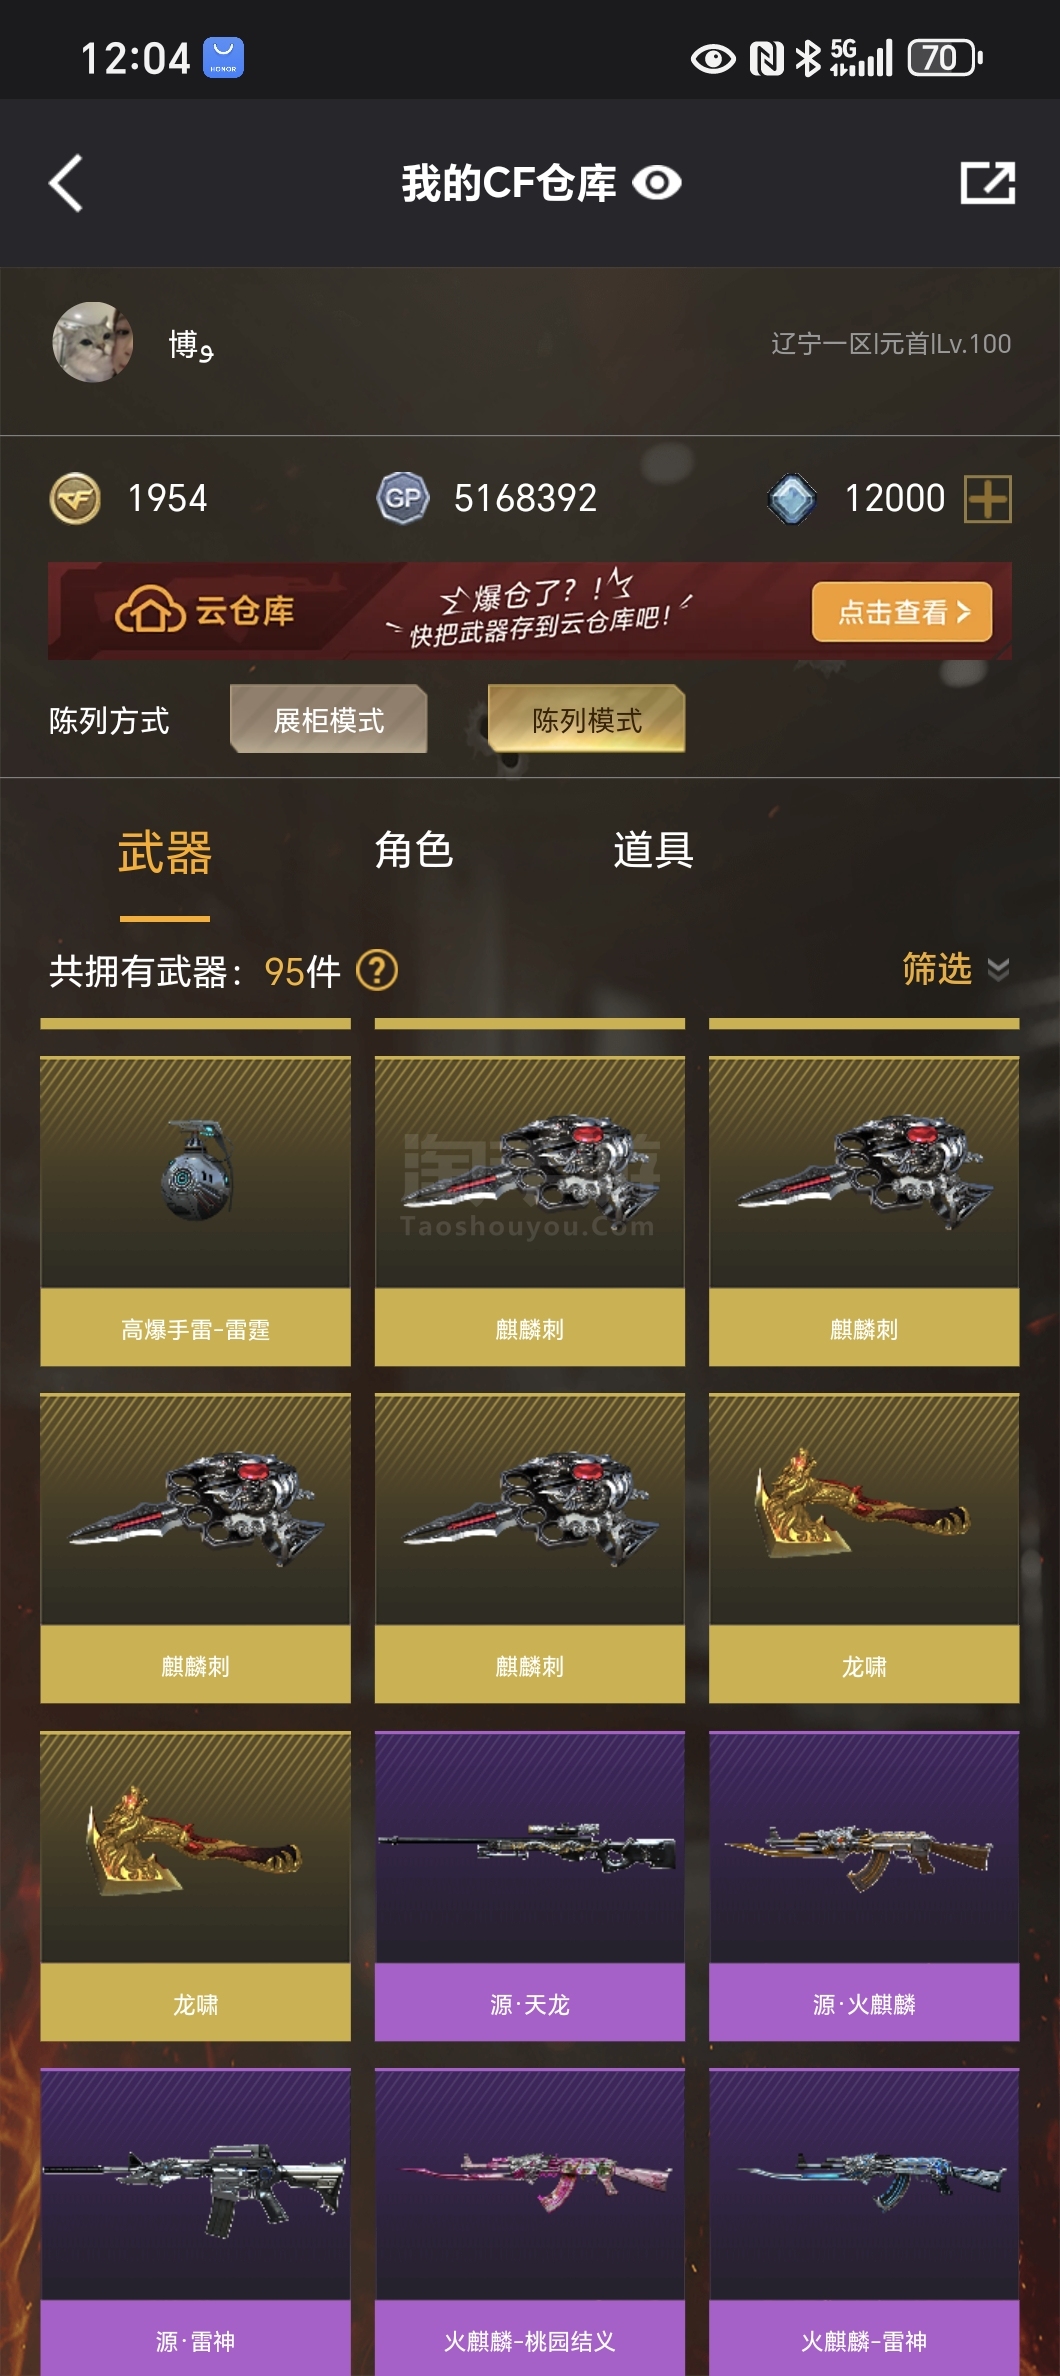Select the 源·天龙 sniper rifle card
The height and width of the screenshot is (2376, 1060).
click(x=530, y=1886)
